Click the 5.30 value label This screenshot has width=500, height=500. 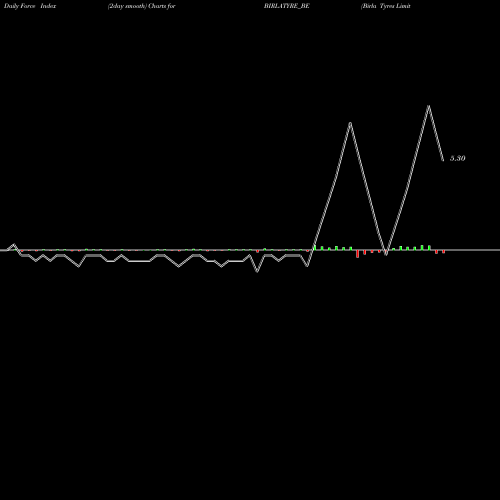pyautogui.click(x=457, y=158)
